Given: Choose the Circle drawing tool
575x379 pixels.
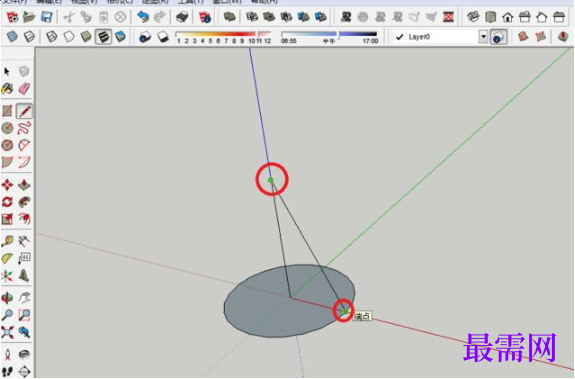Looking at the screenshot, I should click(x=7, y=128).
